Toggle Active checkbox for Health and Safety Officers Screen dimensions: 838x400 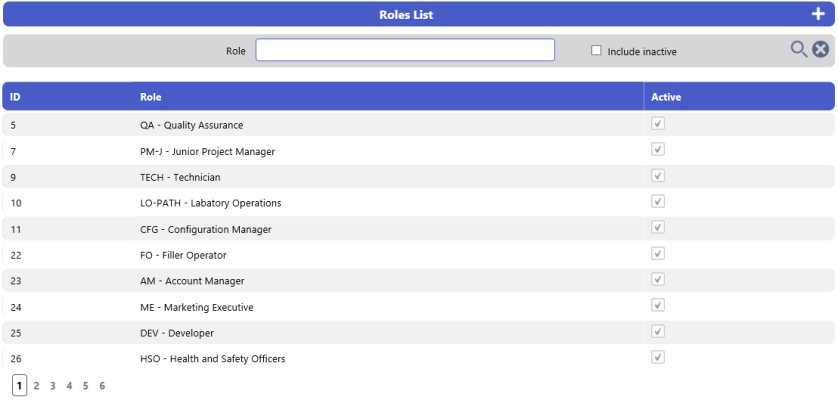(x=658, y=357)
